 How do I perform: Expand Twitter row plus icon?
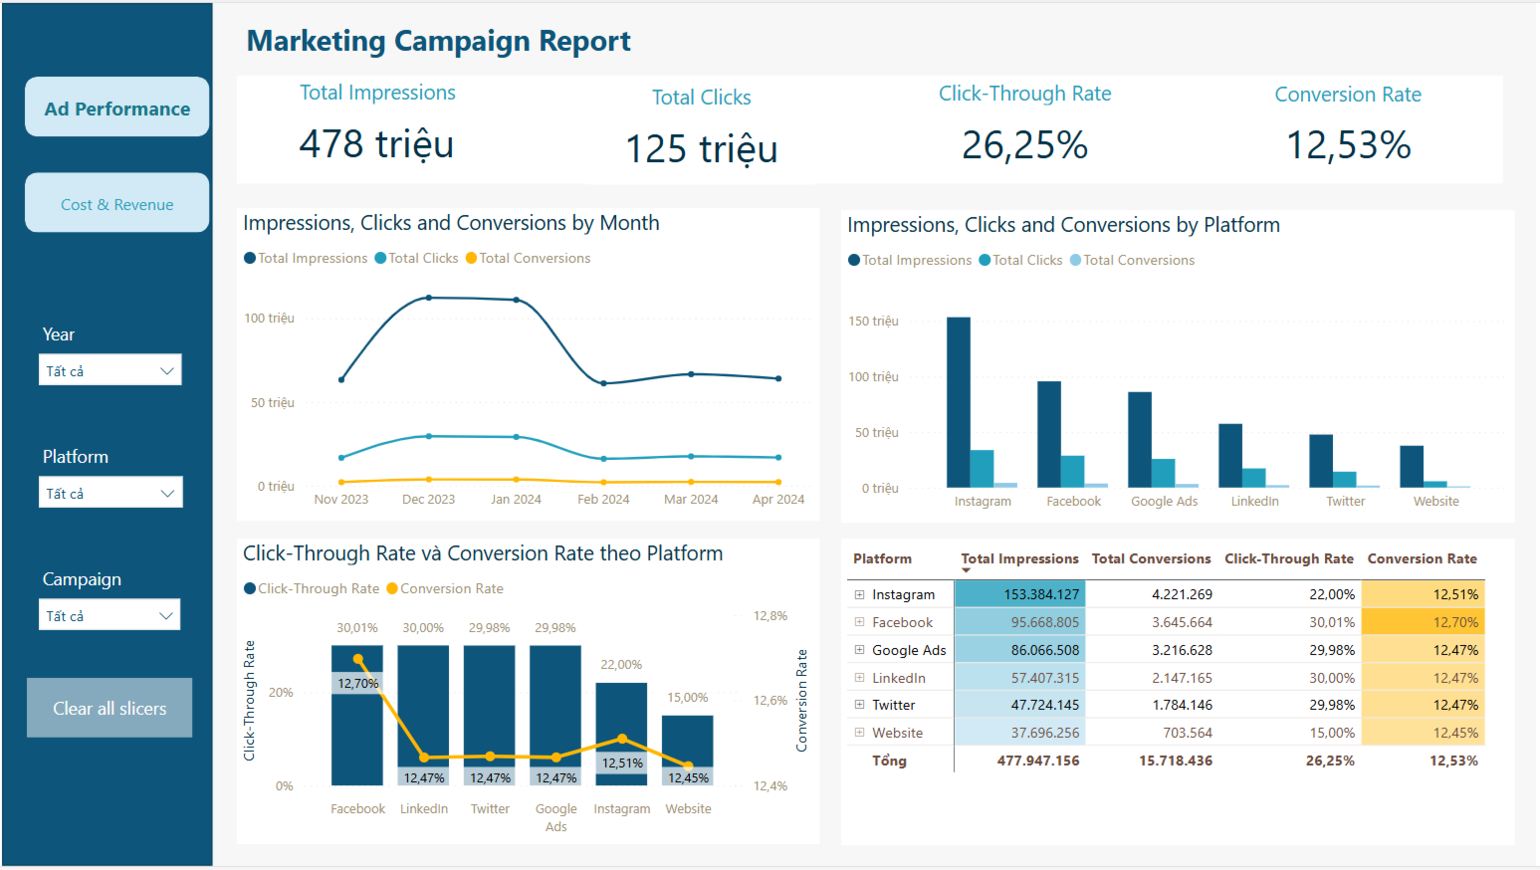click(859, 705)
